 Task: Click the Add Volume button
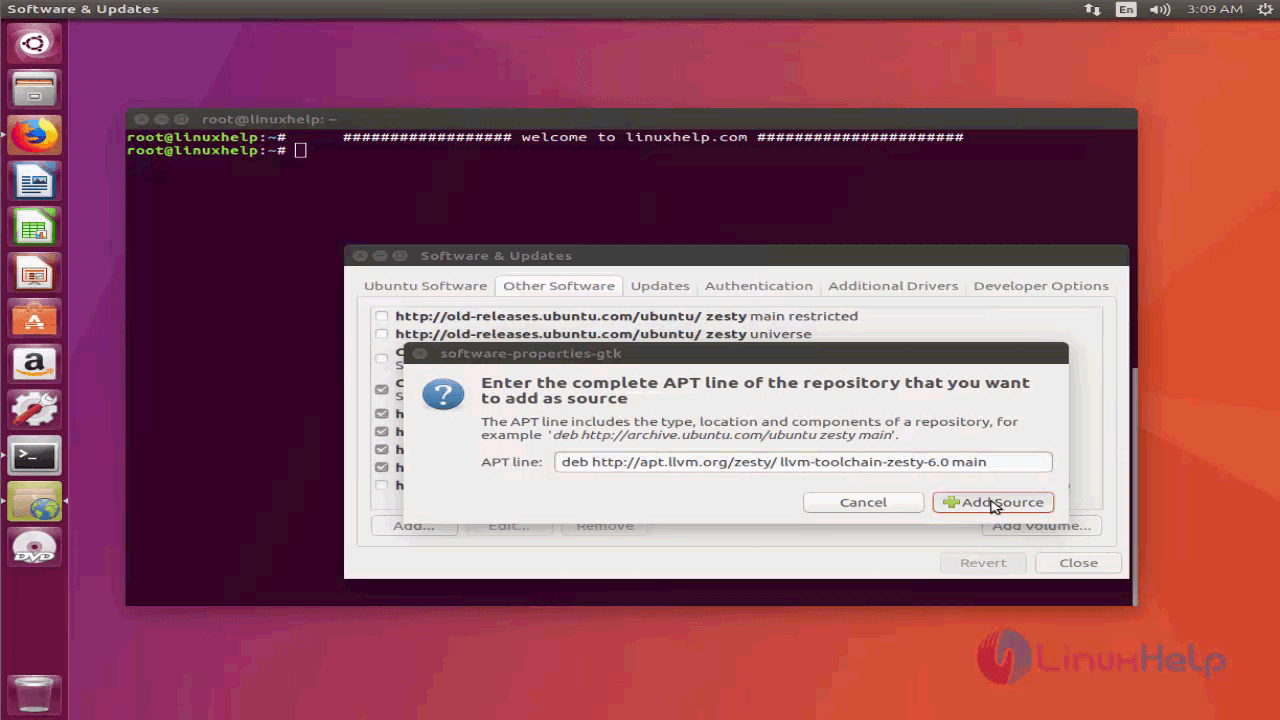coord(1041,526)
